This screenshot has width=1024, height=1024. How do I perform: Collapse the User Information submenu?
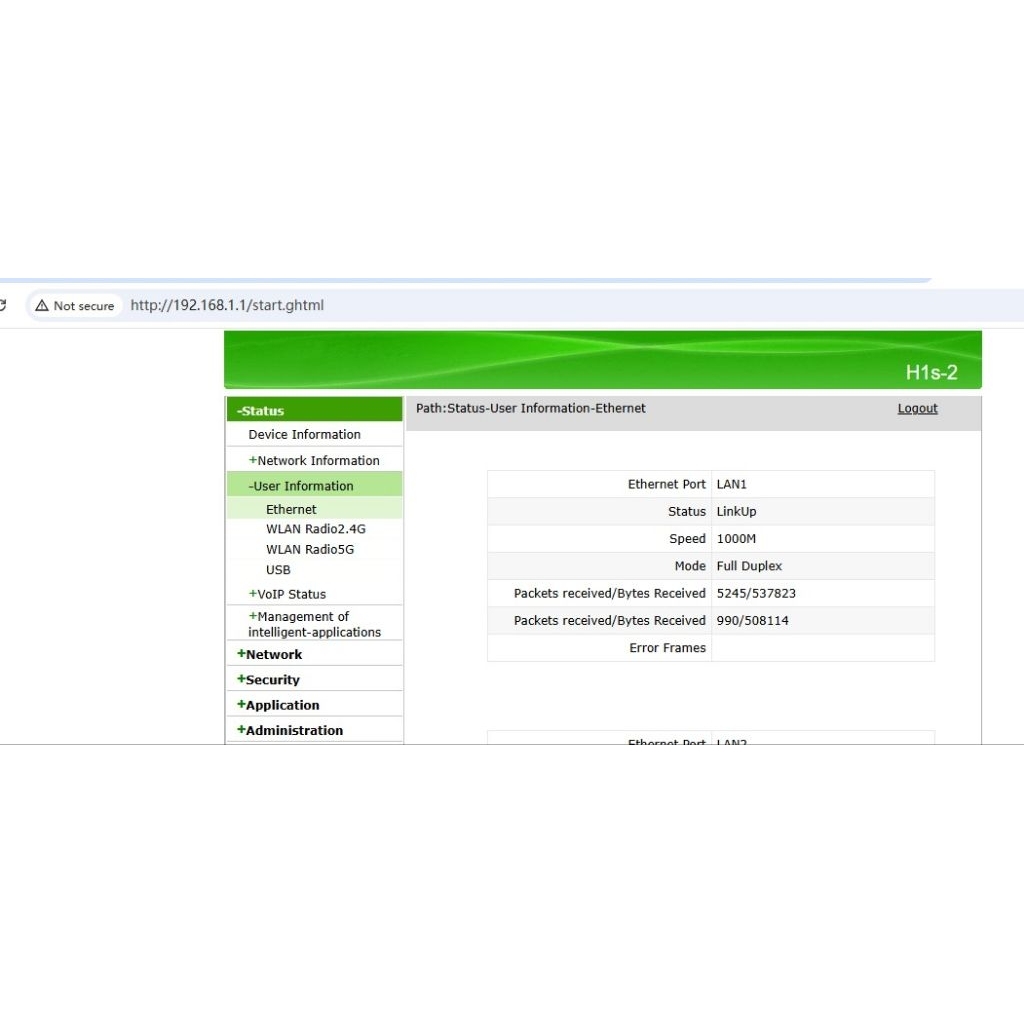pyautogui.click(x=301, y=486)
